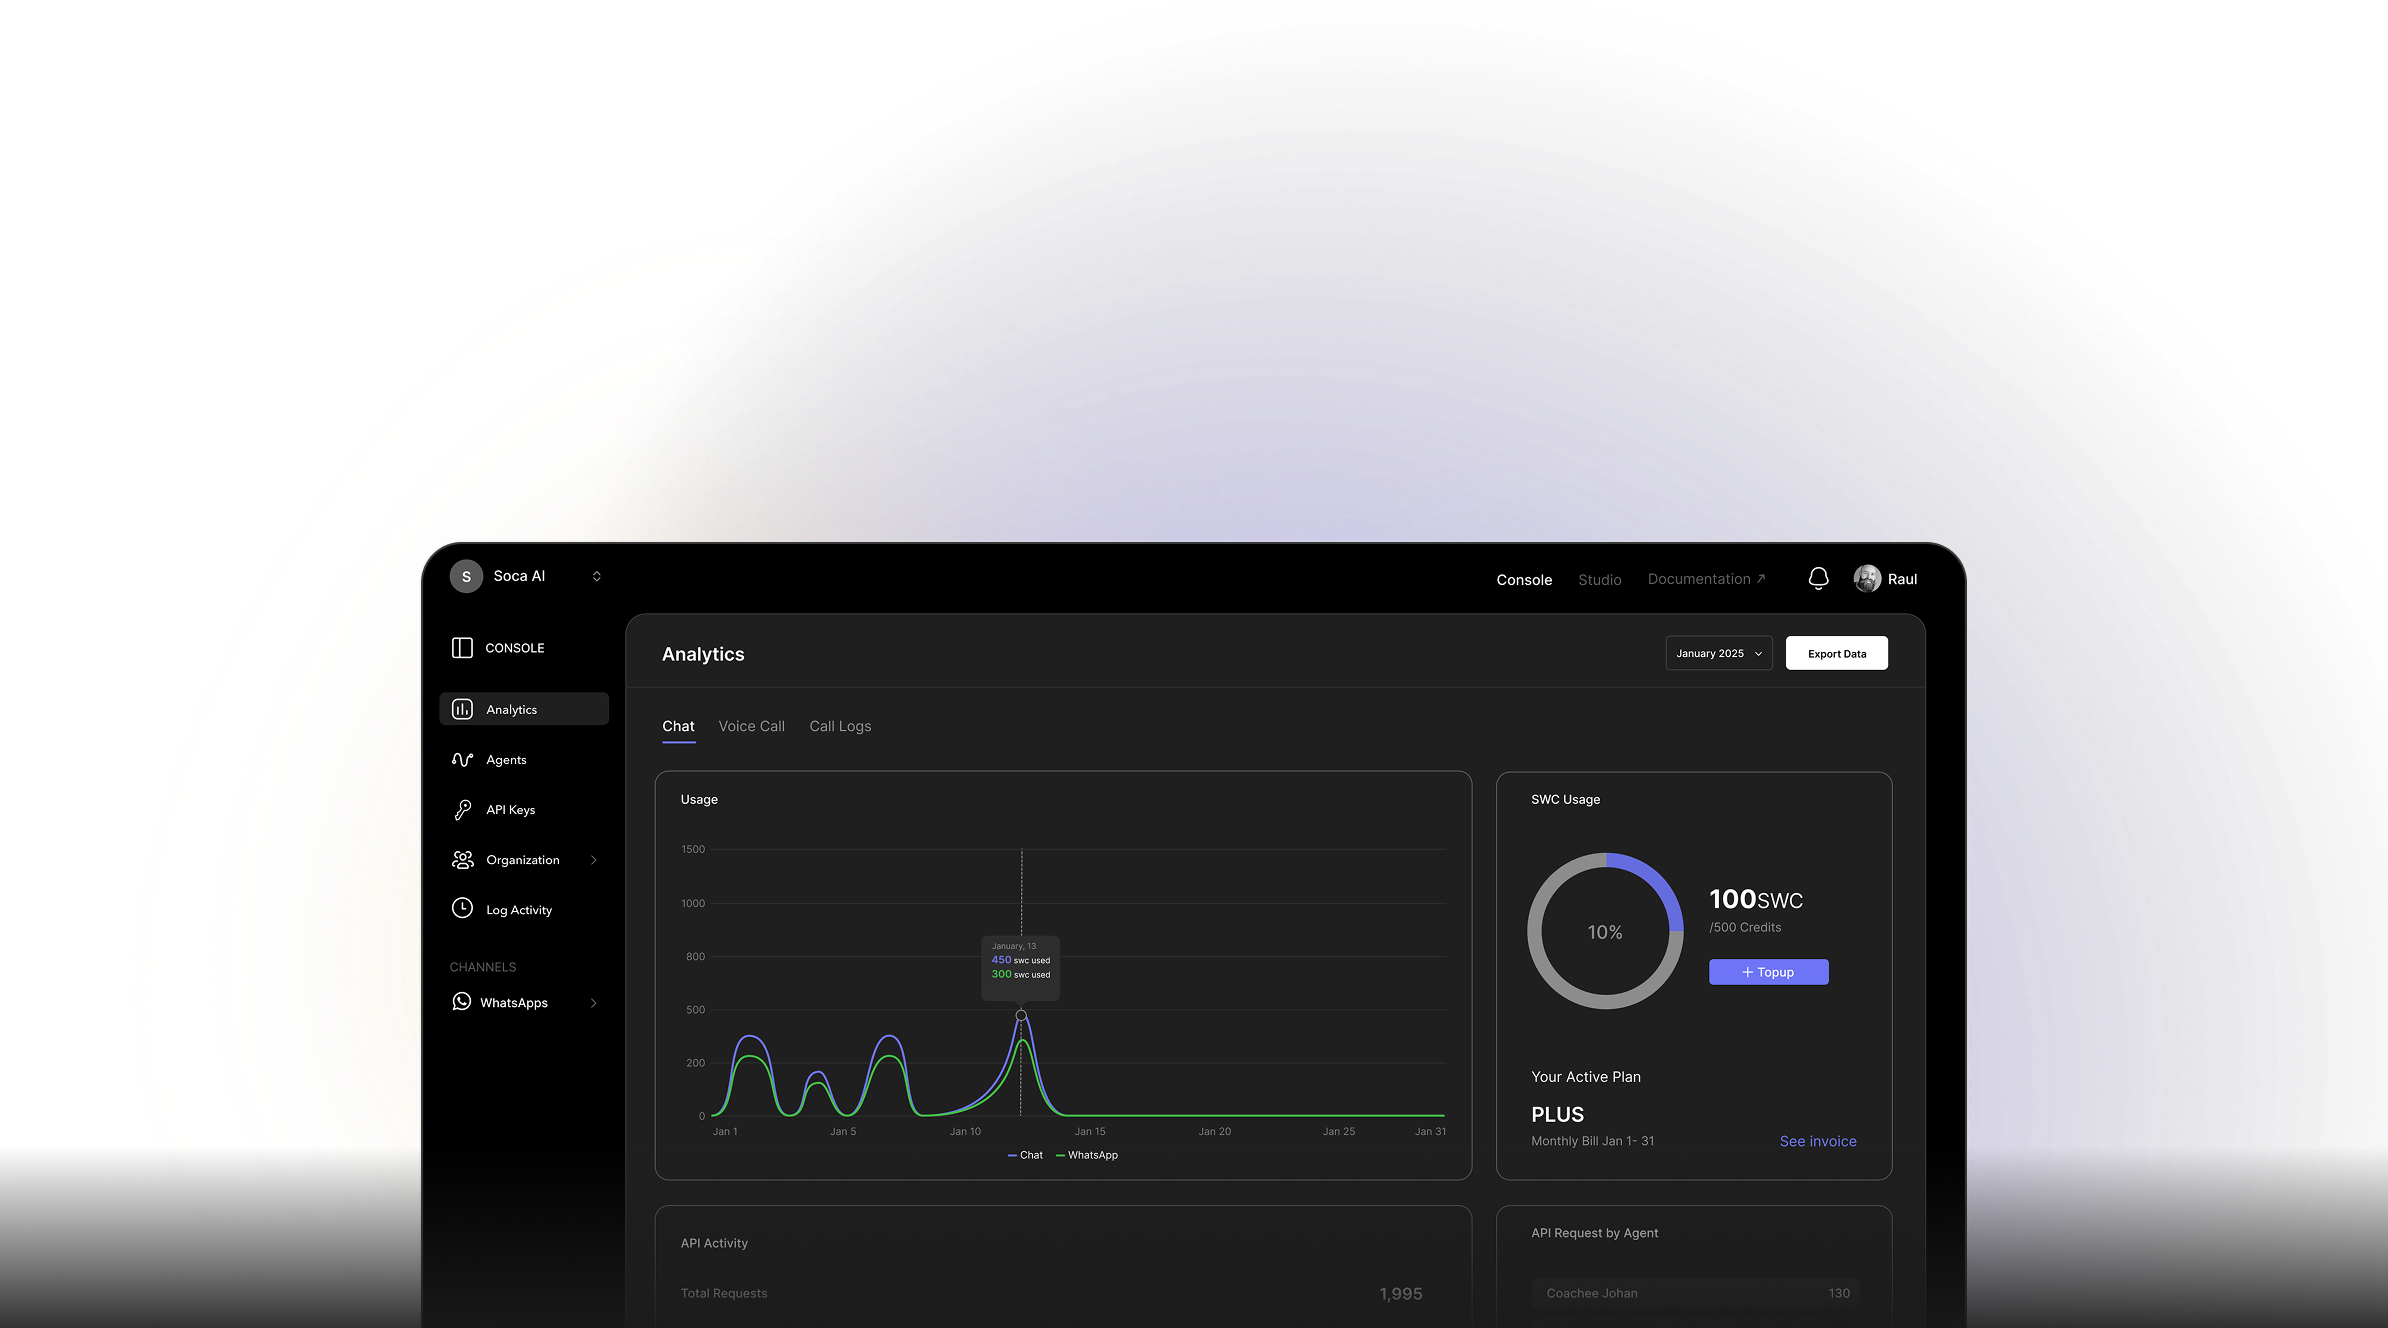Switch to the Voice Call tab

[x=752, y=727]
